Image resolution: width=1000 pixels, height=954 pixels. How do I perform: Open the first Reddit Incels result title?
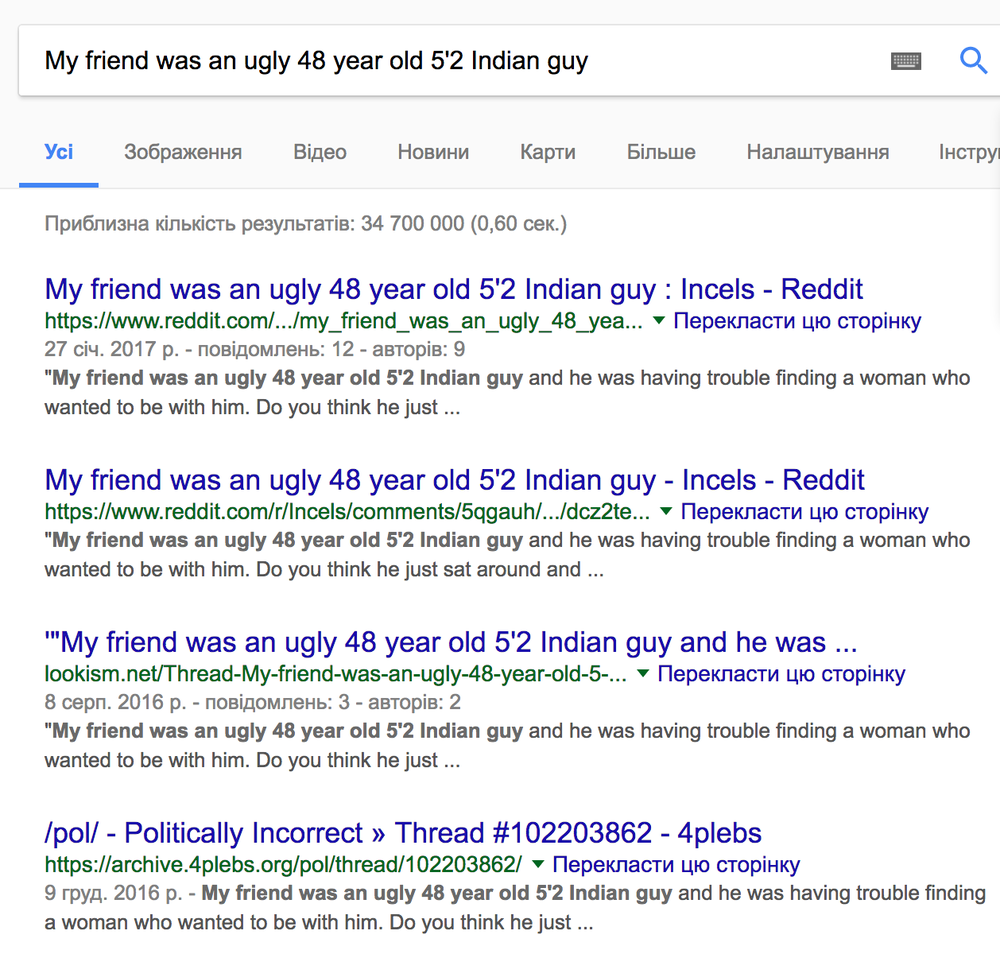pos(454,290)
